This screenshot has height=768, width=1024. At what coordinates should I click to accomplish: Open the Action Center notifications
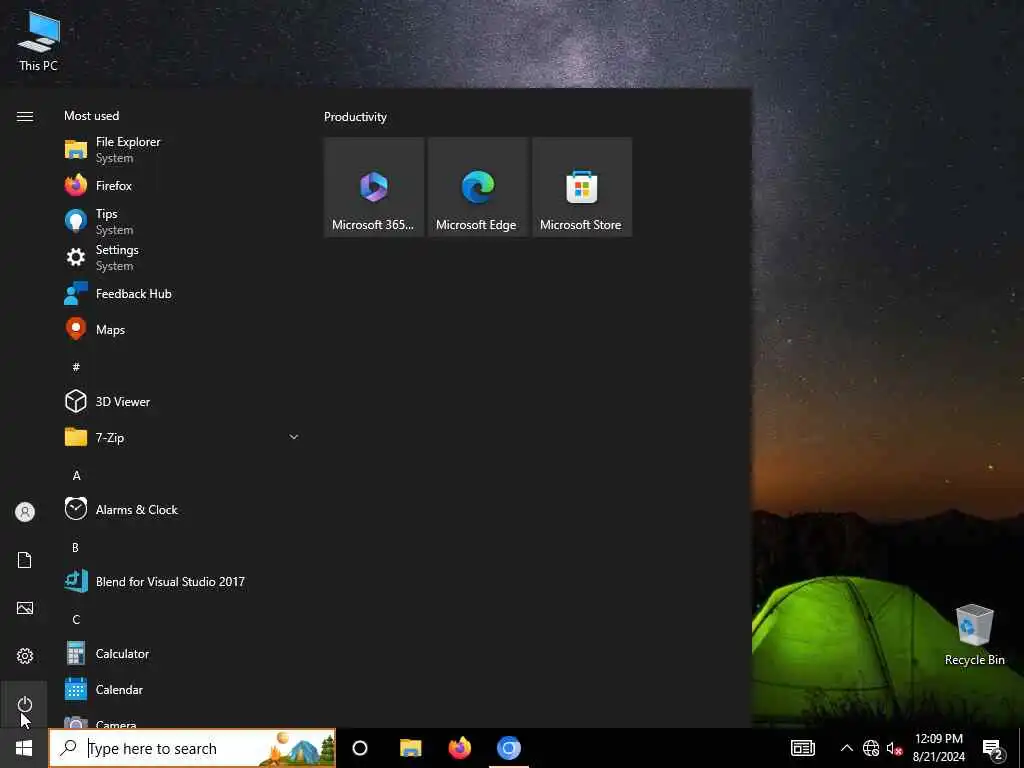[993, 748]
